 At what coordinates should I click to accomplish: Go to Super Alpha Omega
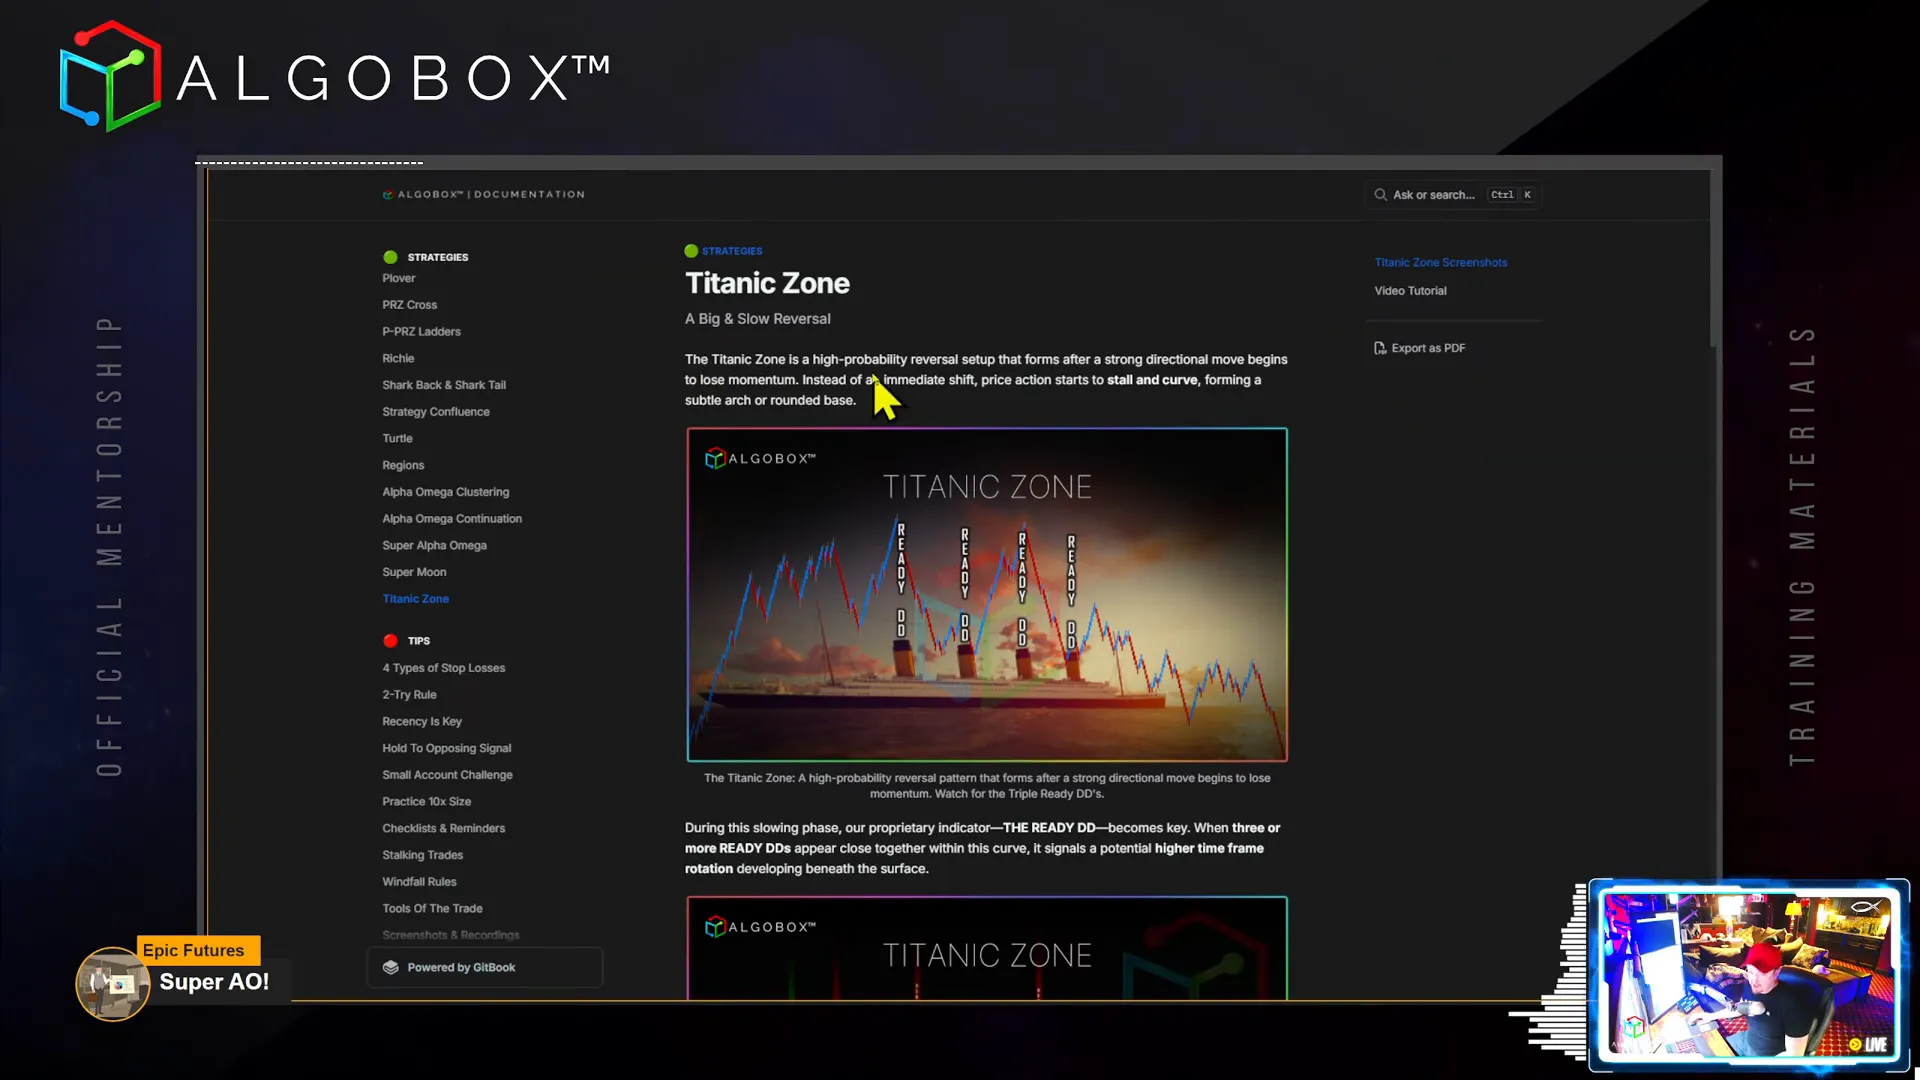434,546
